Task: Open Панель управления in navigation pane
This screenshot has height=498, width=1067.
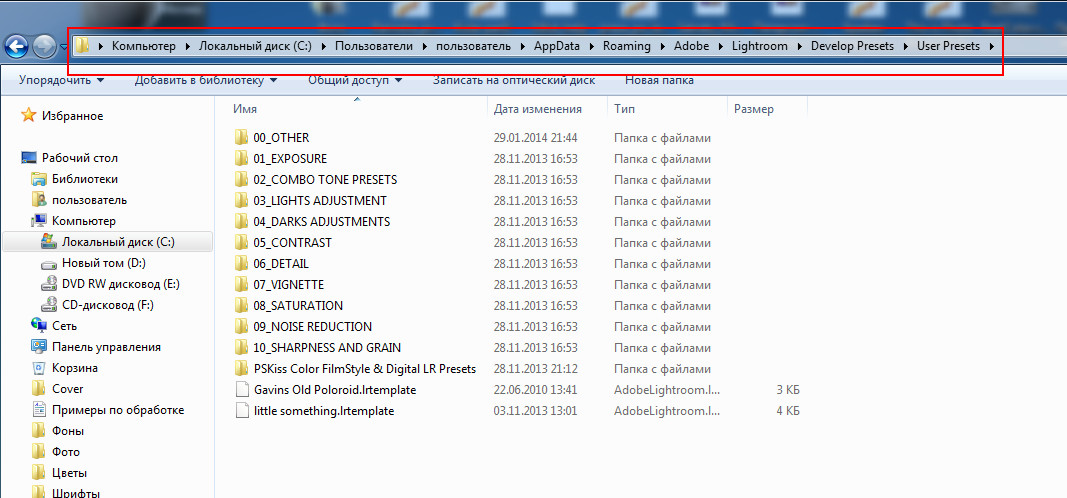Action: (x=106, y=347)
